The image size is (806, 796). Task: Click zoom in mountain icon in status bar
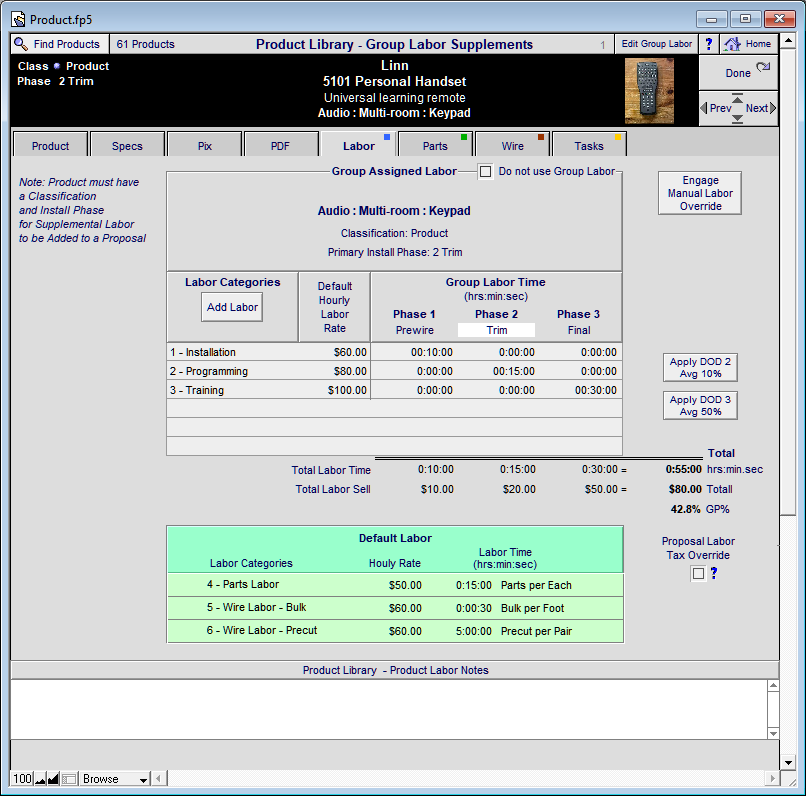[53, 779]
